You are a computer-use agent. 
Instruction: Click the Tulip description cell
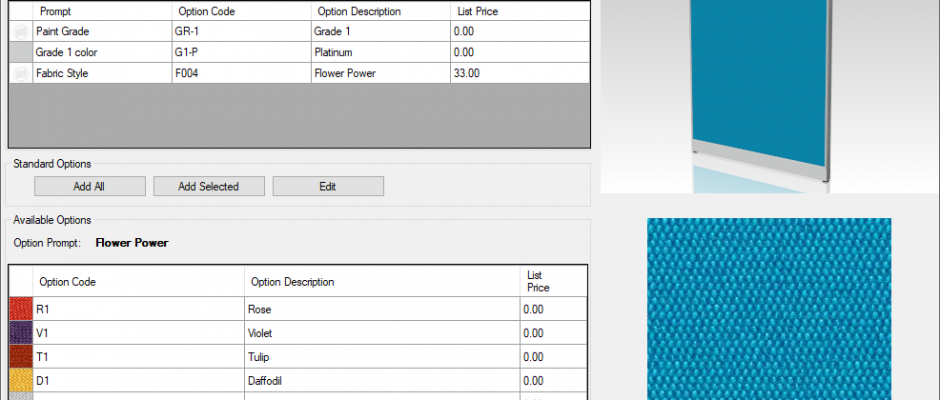[x=382, y=357]
